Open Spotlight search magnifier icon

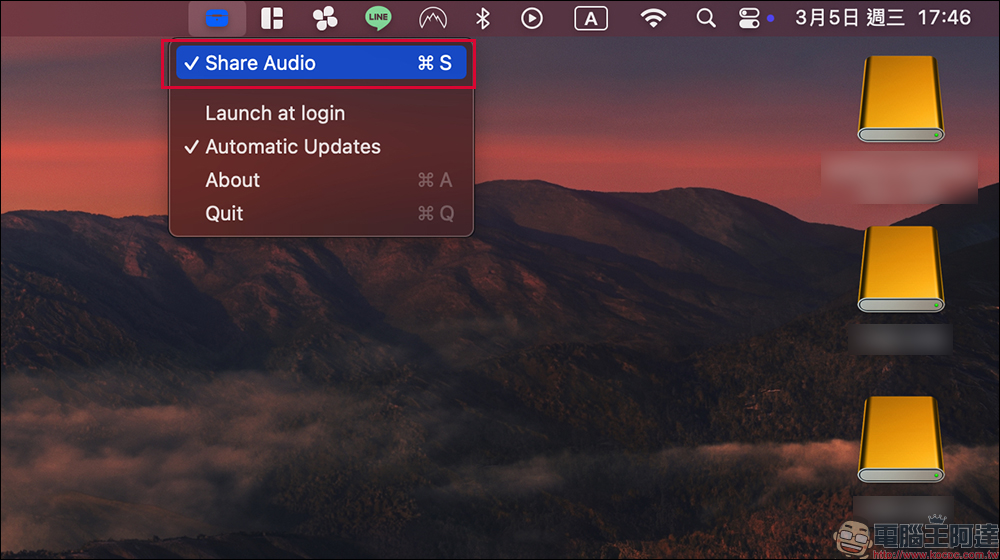[x=705, y=18]
